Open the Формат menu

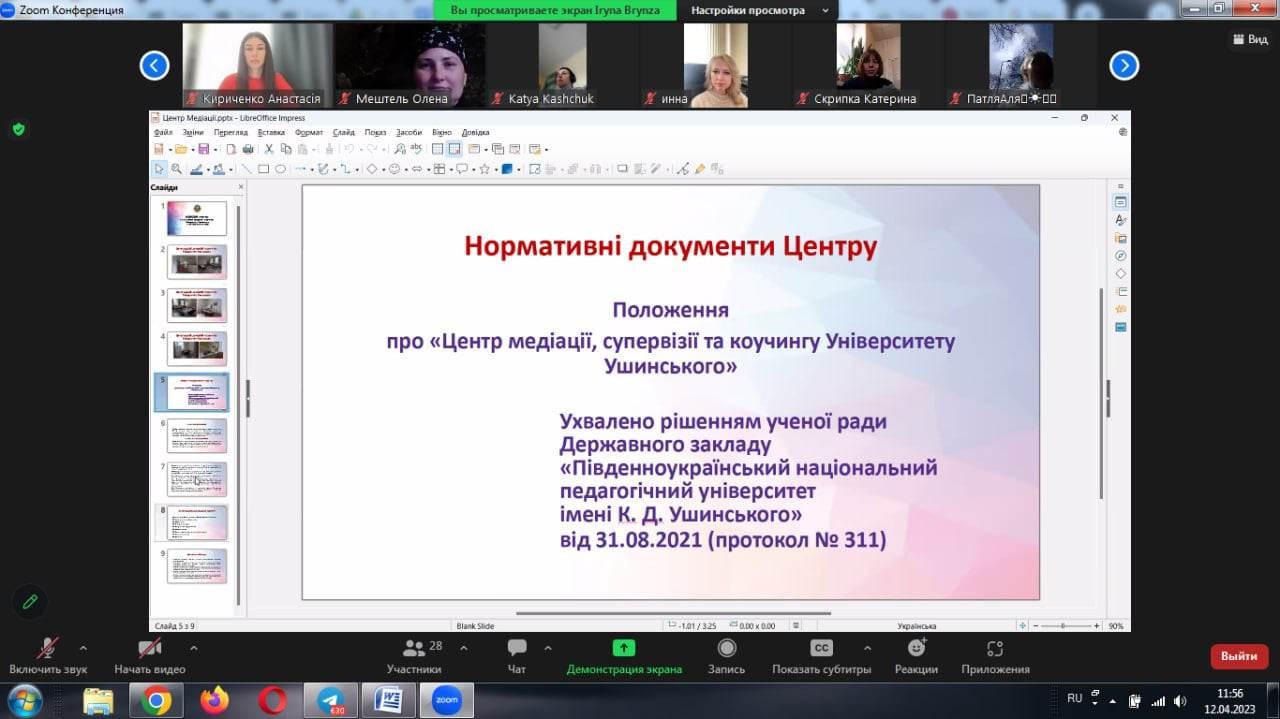tap(309, 132)
